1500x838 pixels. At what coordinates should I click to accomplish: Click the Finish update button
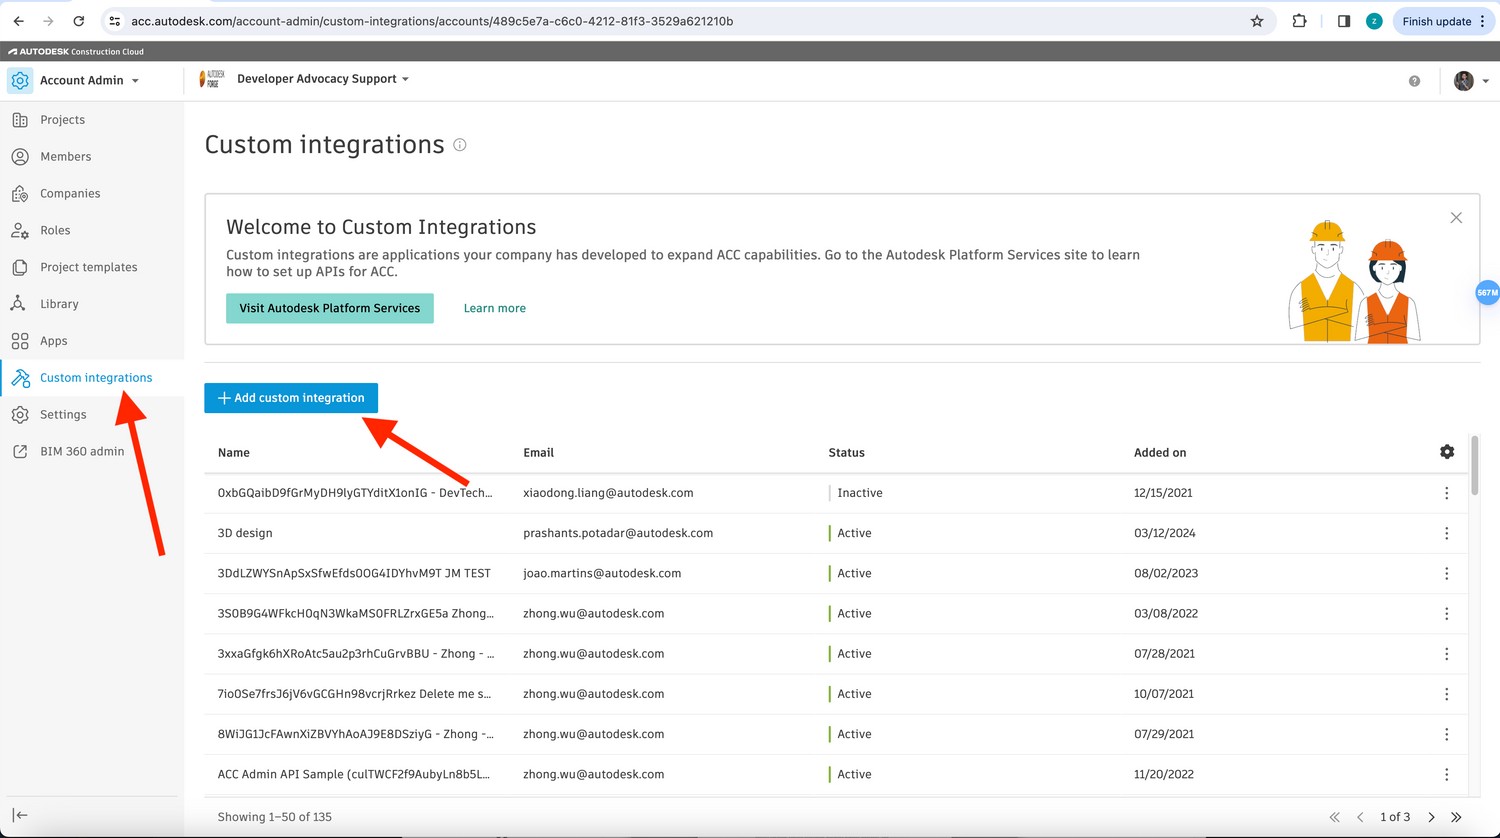(1444, 21)
